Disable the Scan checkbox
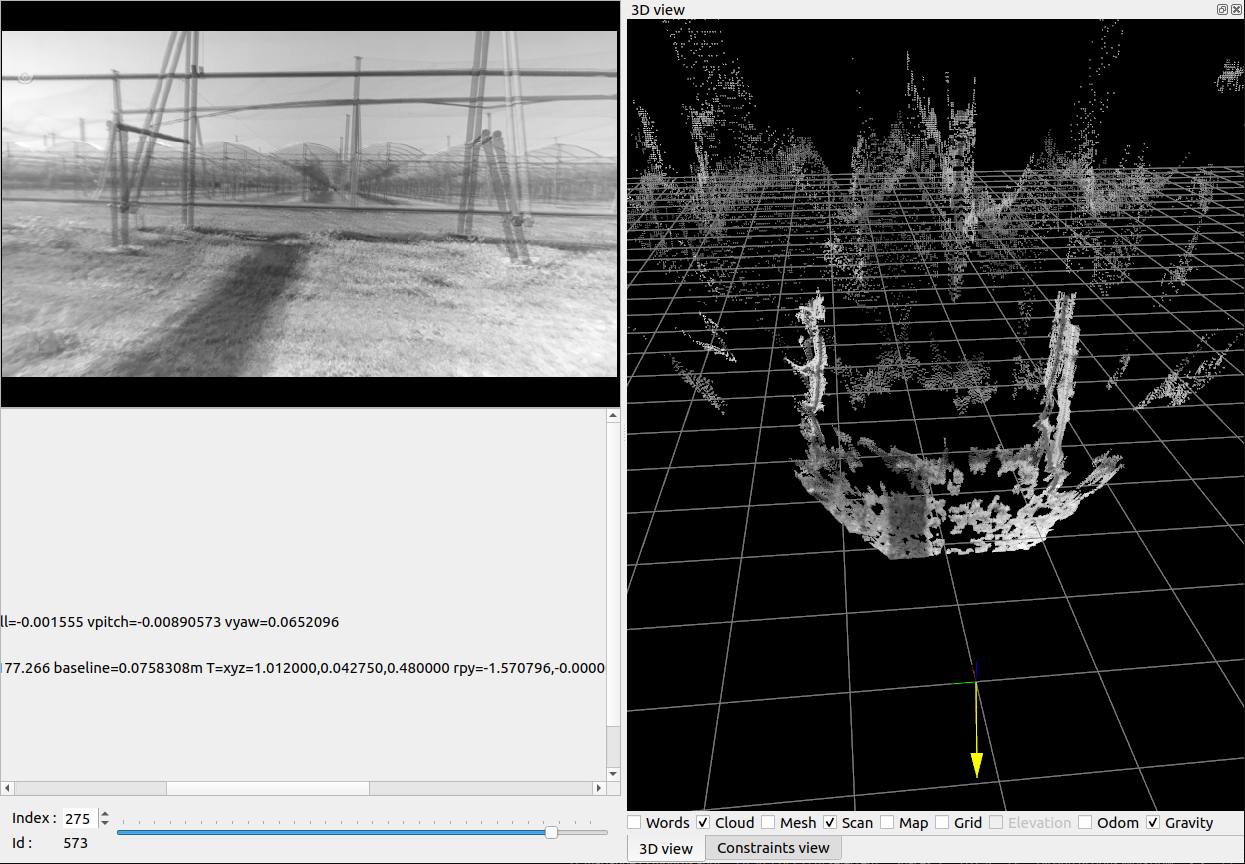The image size is (1245, 864). click(x=830, y=822)
